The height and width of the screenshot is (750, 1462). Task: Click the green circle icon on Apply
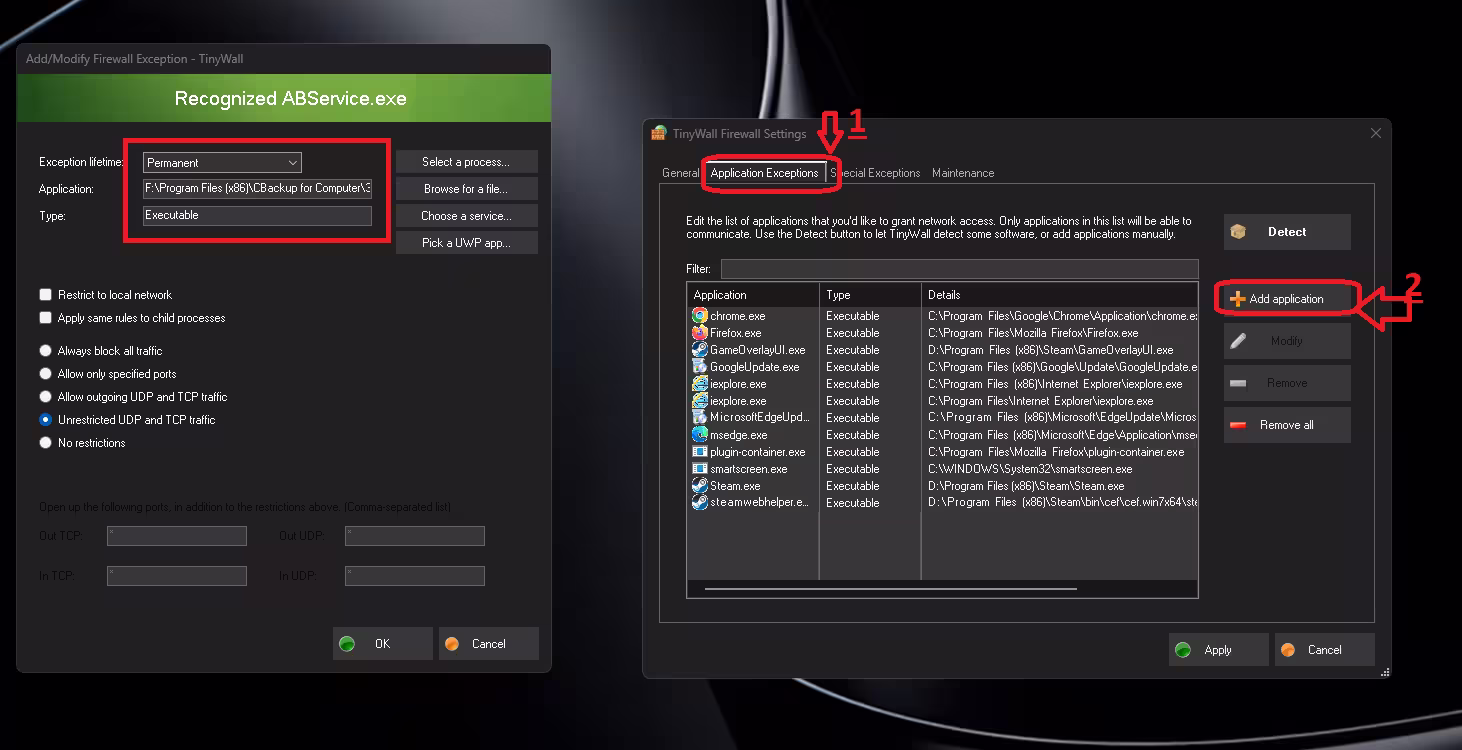pyautogui.click(x=1183, y=650)
